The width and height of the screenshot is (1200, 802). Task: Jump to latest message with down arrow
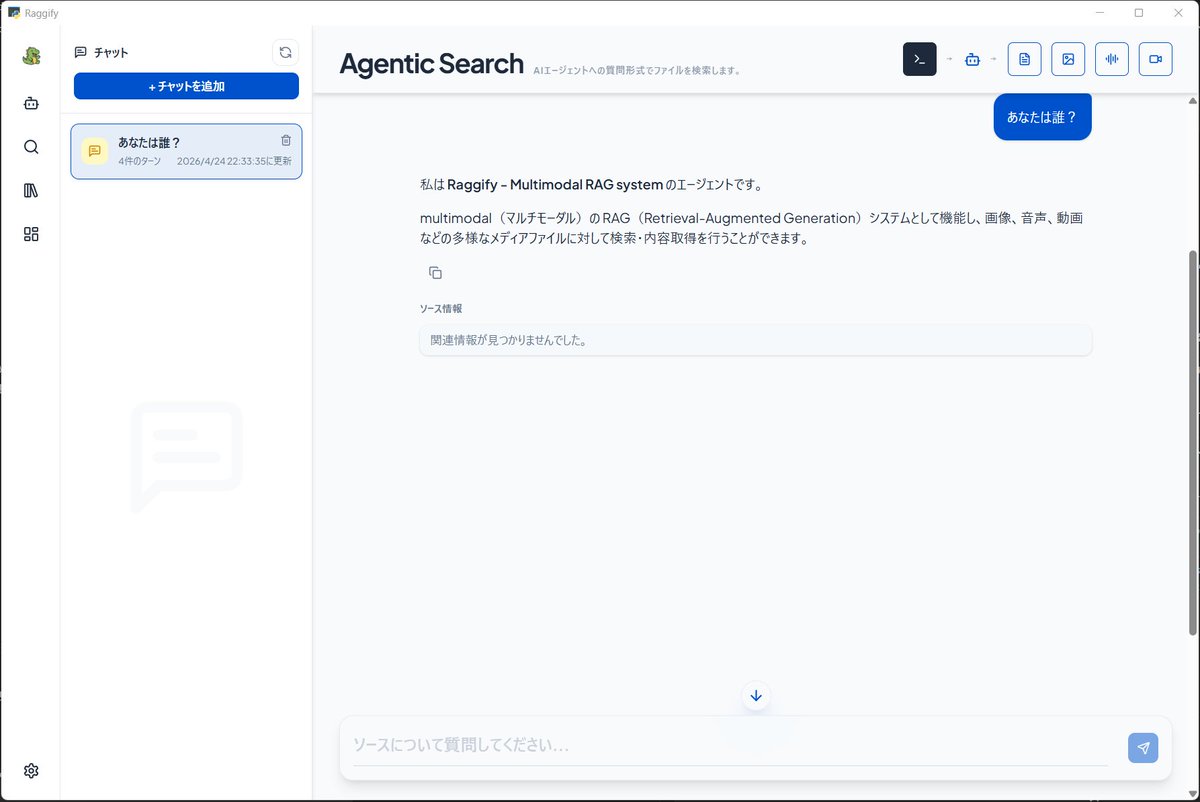click(x=756, y=696)
